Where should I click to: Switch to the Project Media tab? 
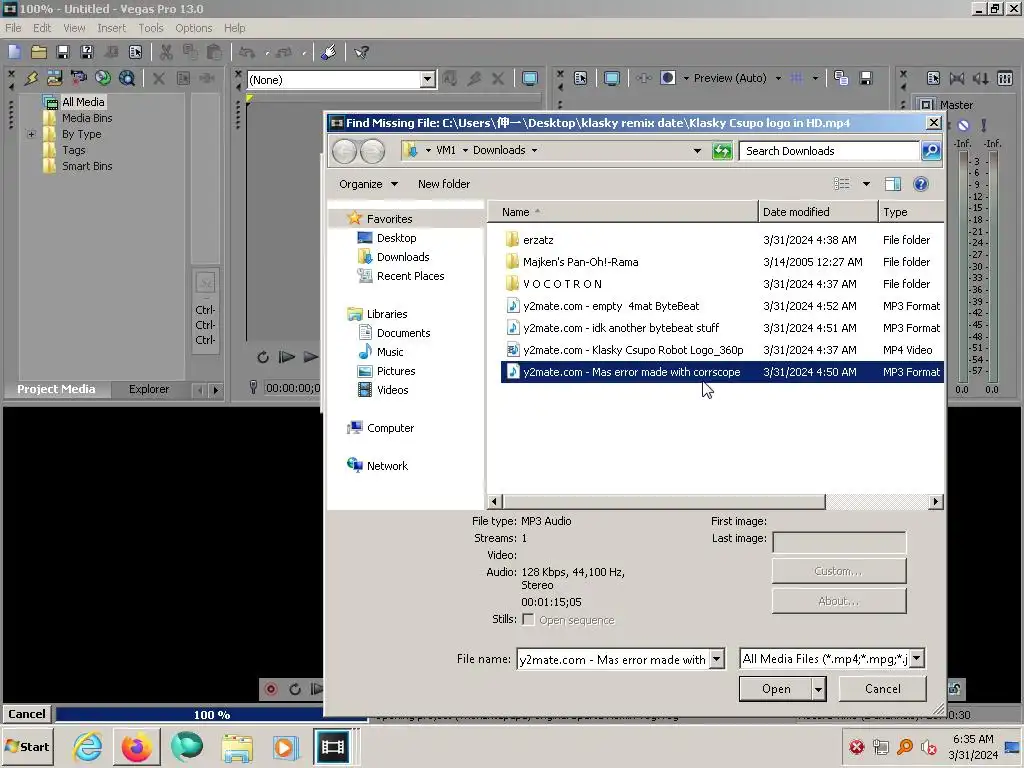click(56, 389)
